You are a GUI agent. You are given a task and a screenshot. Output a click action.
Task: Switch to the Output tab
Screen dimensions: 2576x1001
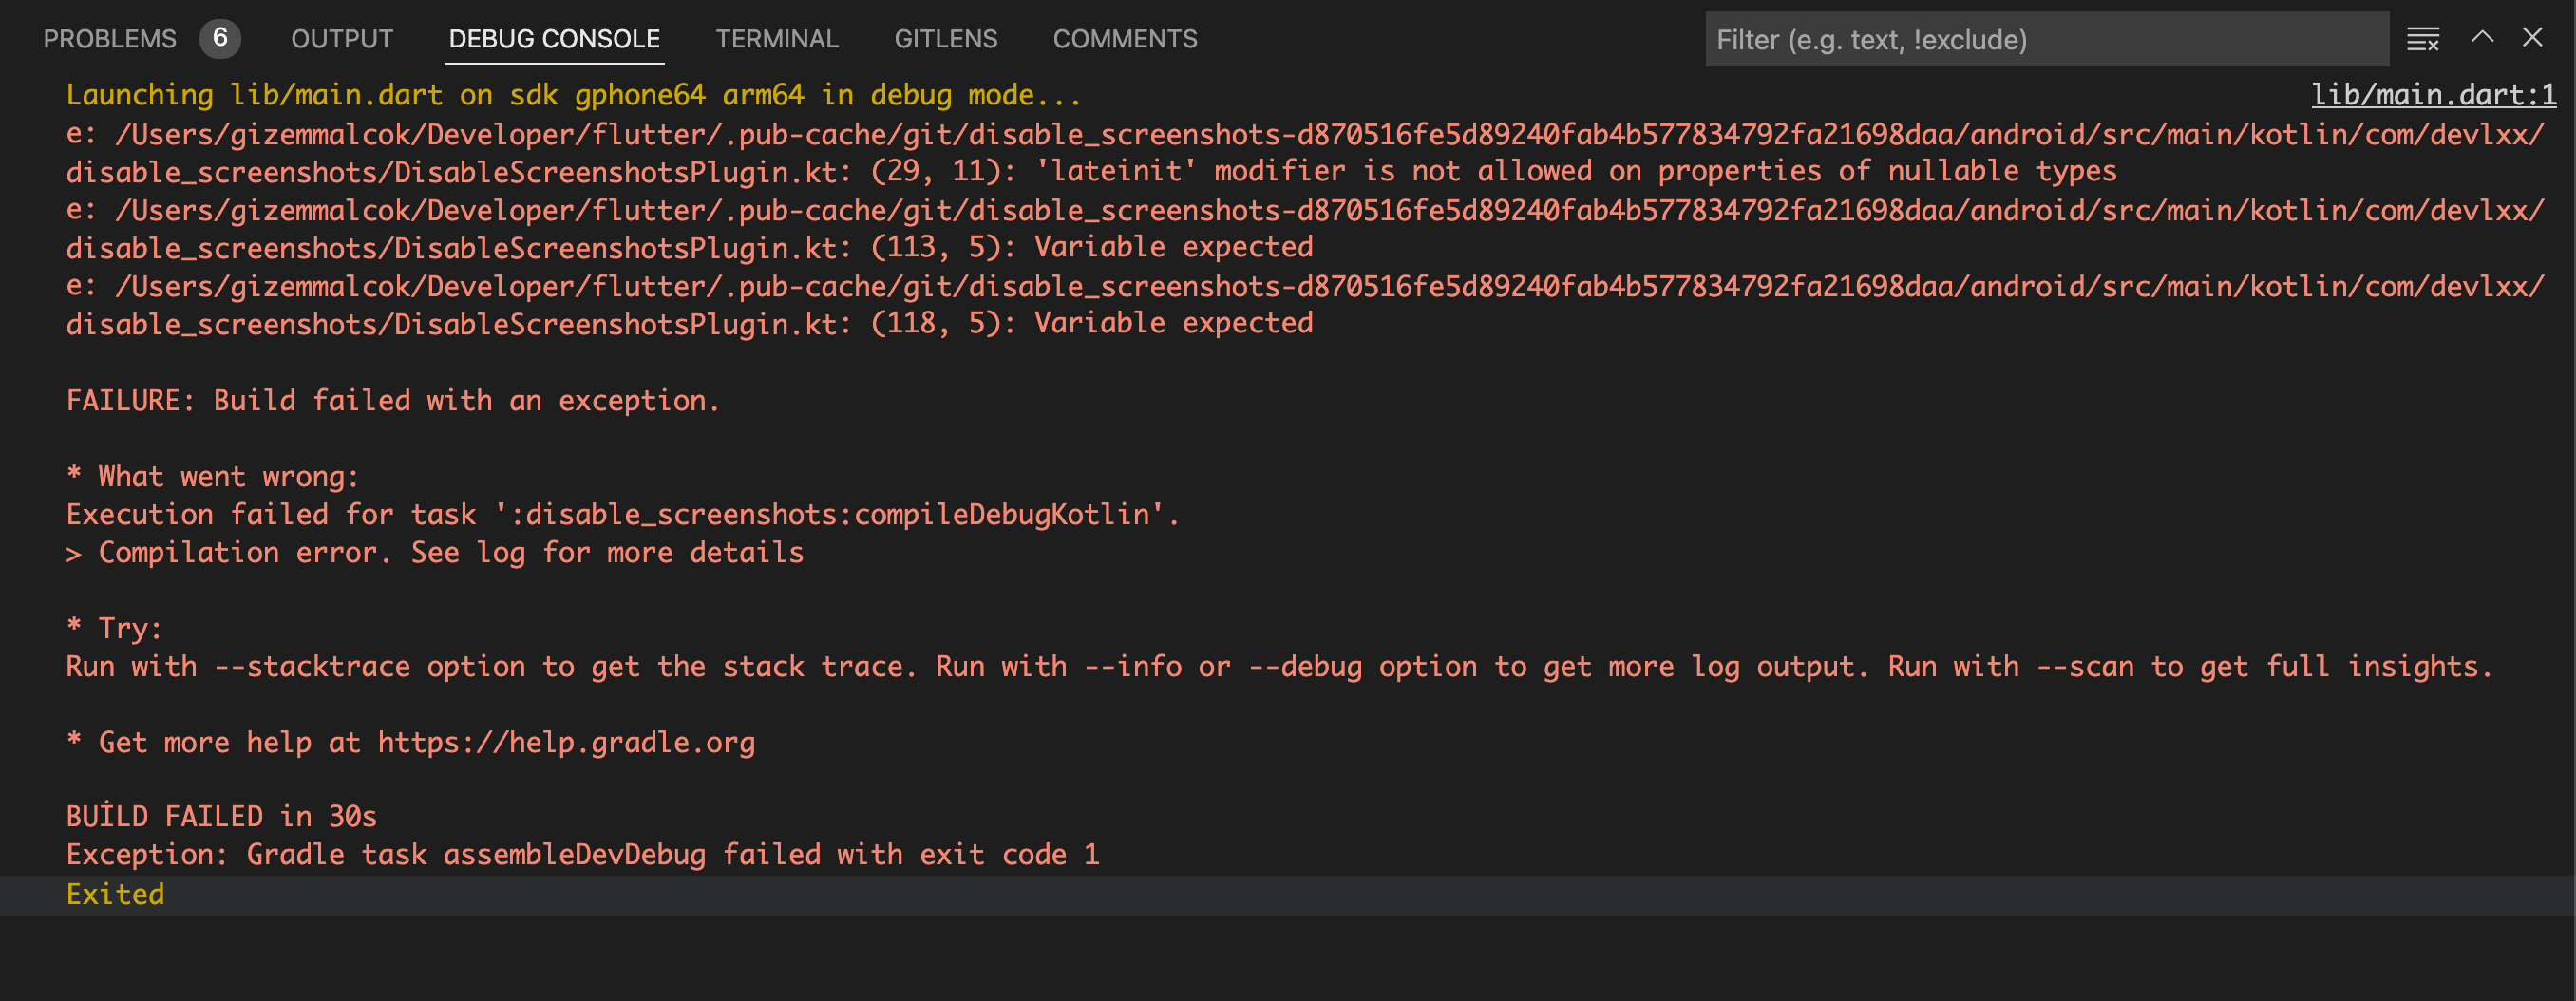342,39
